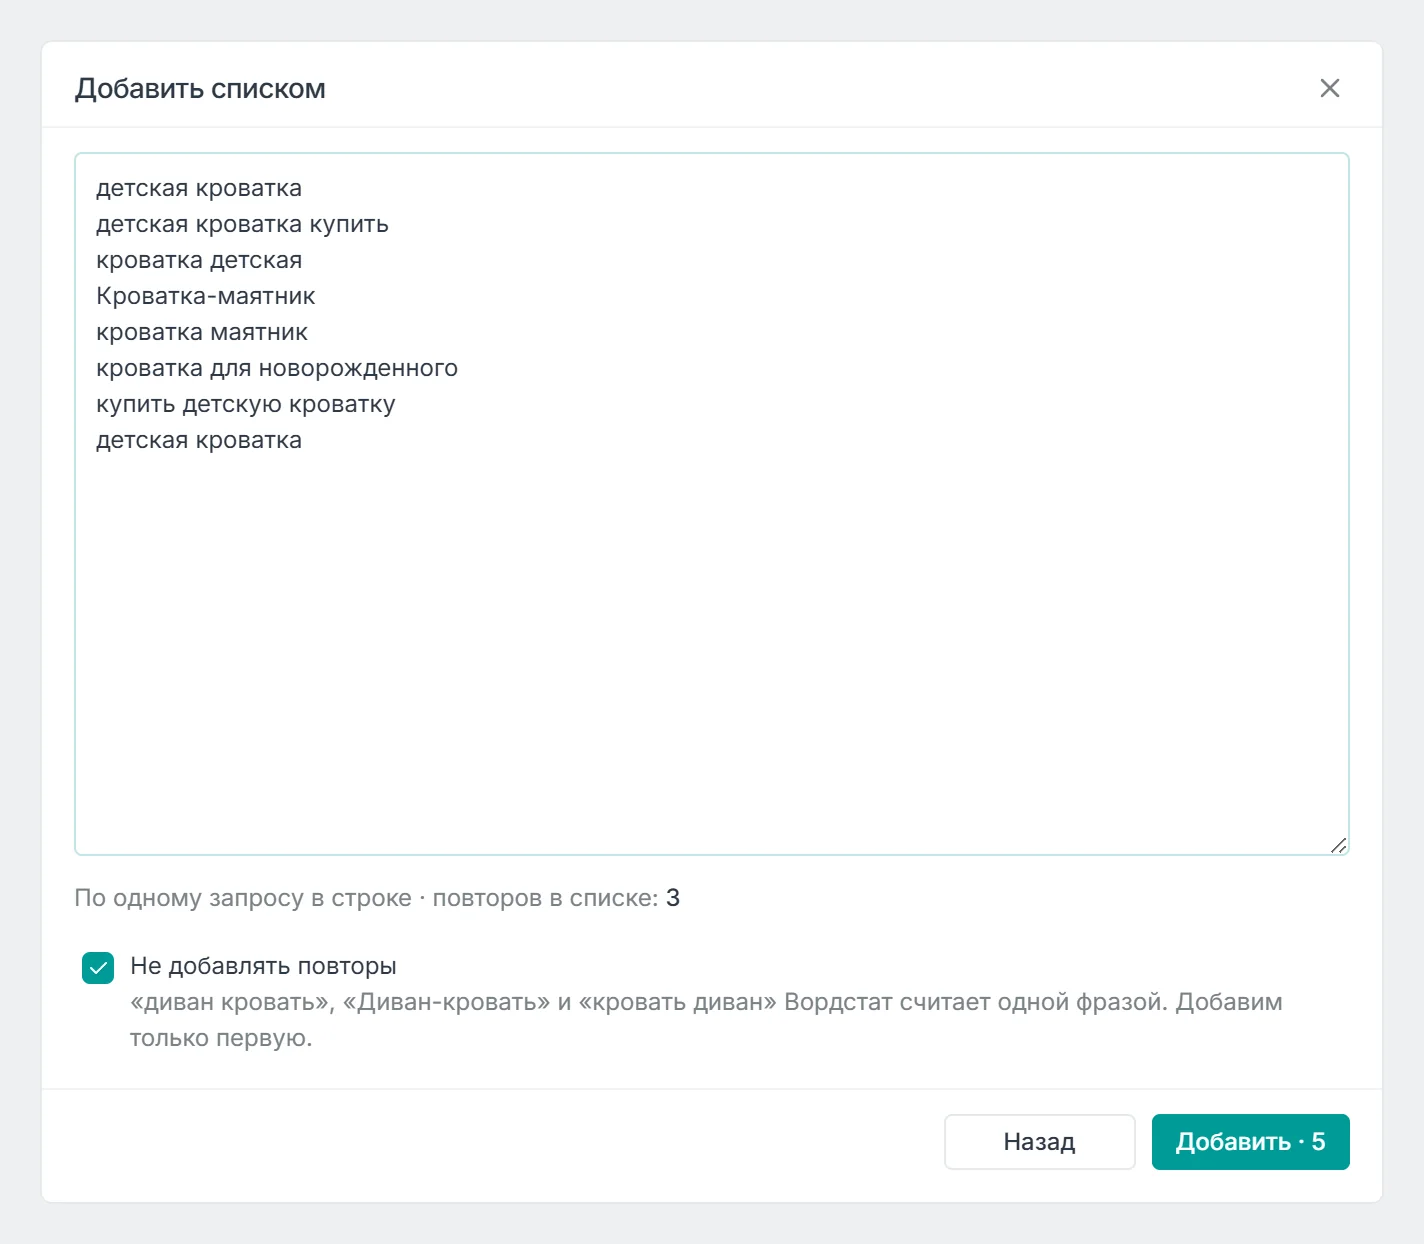1424x1244 pixels.
Task: Click the checkmark icon inside the checkbox
Action: pyautogui.click(x=98, y=968)
